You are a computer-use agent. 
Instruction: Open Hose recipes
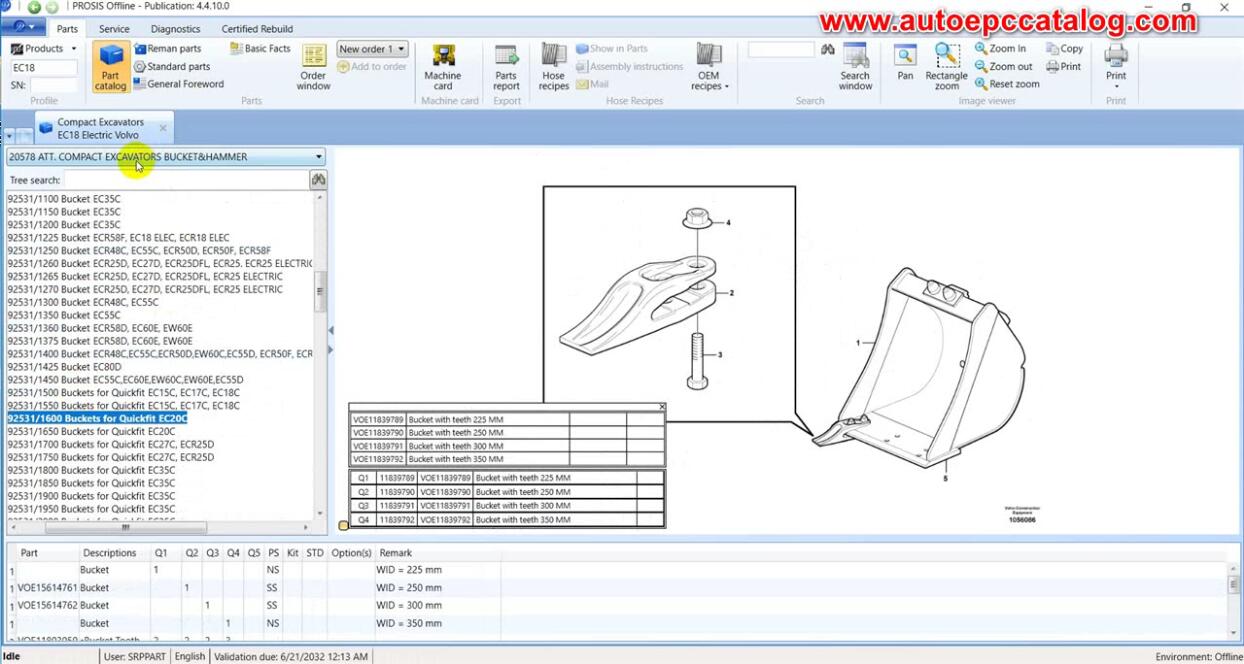(x=553, y=67)
